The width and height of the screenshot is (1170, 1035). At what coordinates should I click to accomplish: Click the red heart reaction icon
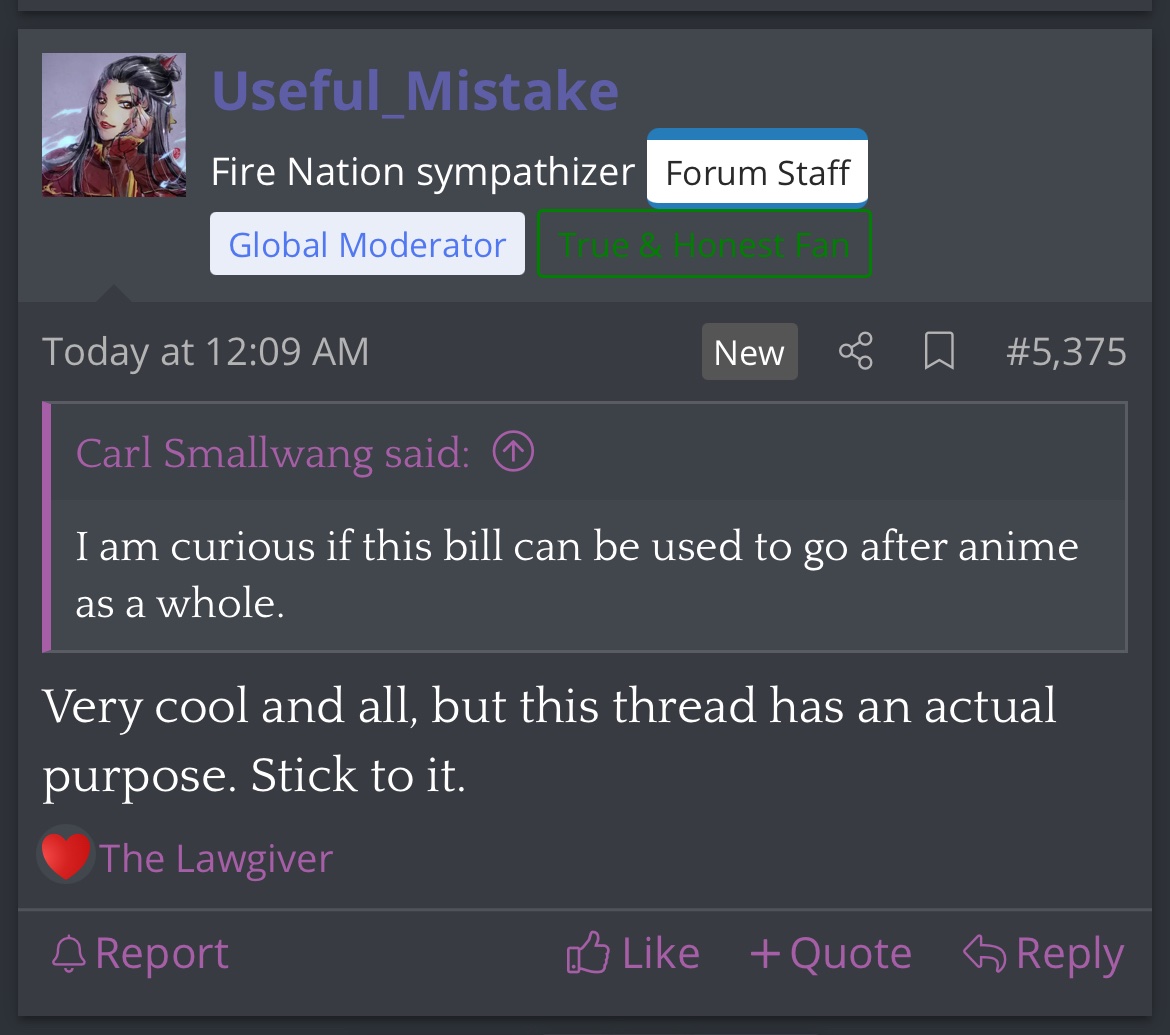click(66, 858)
